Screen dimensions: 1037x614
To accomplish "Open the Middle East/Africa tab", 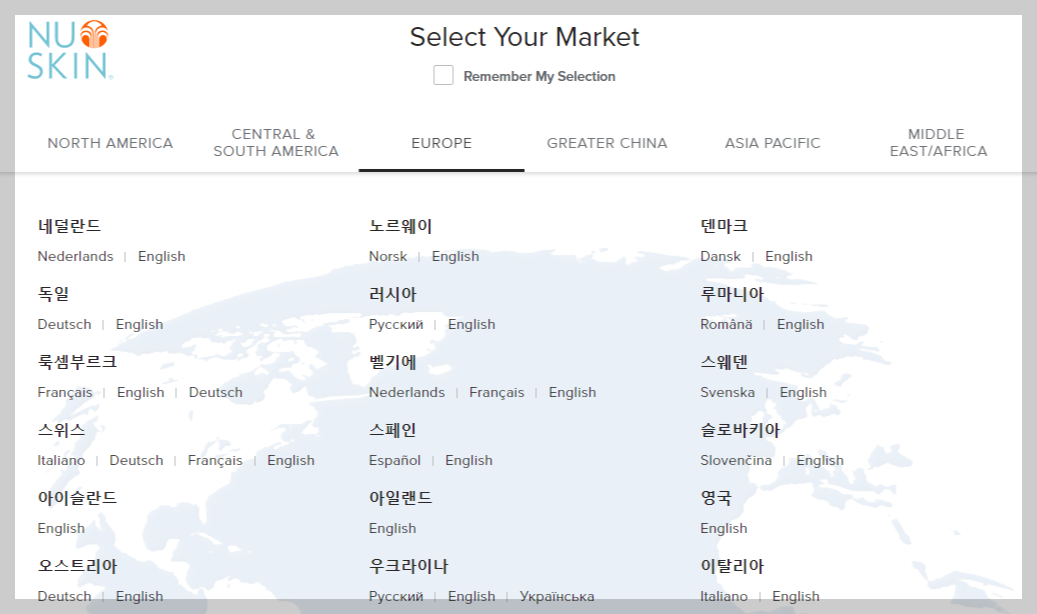I will click(938, 143).
